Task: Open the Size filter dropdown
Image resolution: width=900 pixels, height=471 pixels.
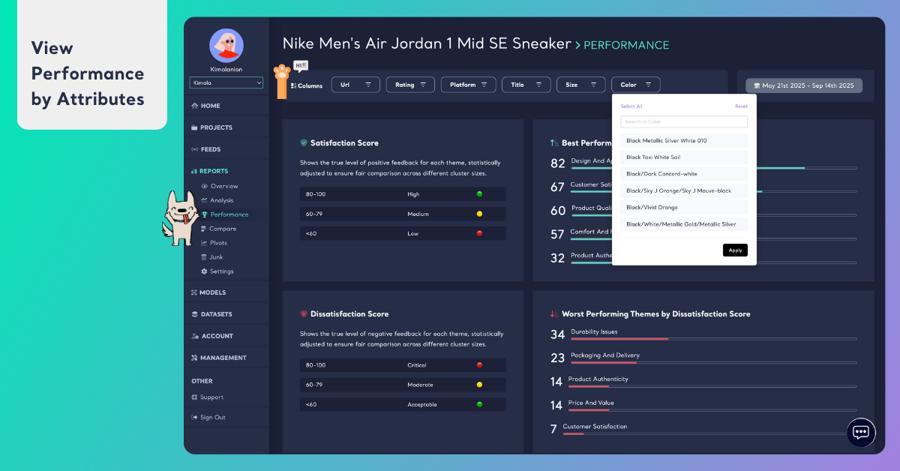Action: 580,85
